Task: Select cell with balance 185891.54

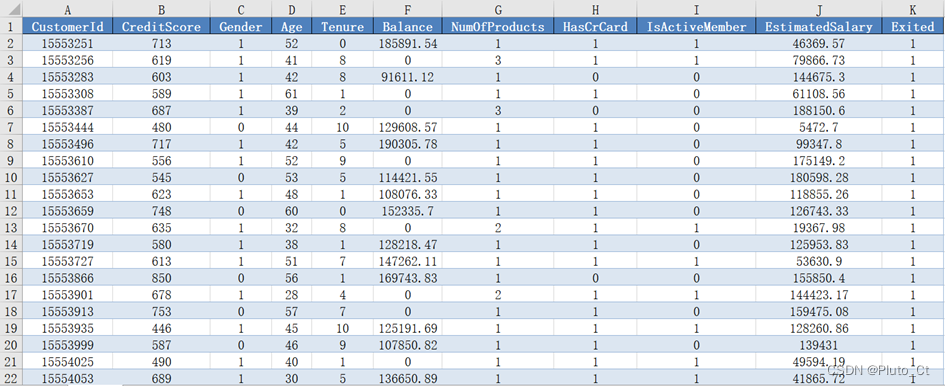Action: pos(407,43)
